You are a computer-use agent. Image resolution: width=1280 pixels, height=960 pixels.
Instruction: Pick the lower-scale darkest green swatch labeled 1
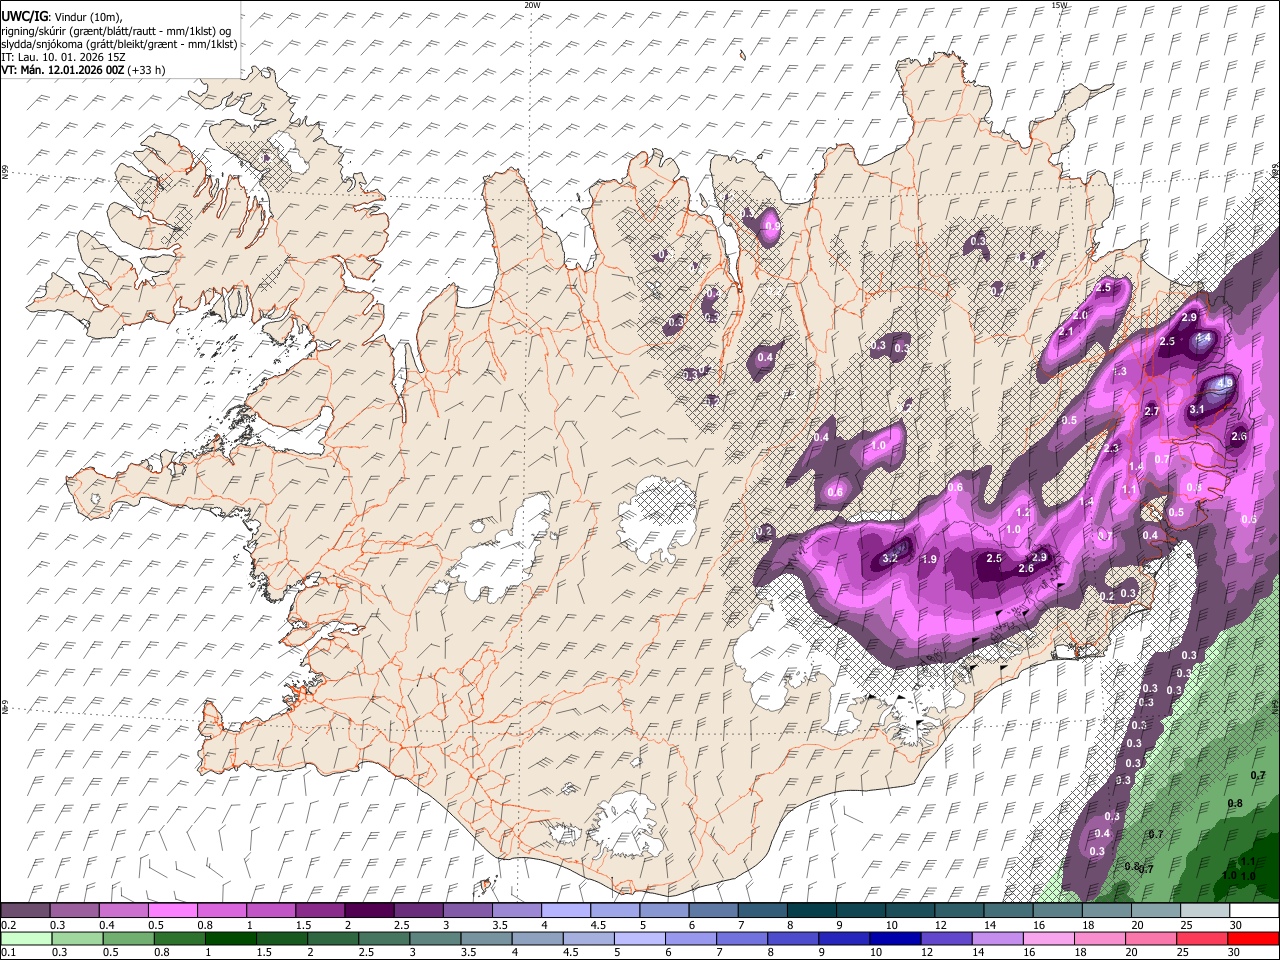pos(230,939)
